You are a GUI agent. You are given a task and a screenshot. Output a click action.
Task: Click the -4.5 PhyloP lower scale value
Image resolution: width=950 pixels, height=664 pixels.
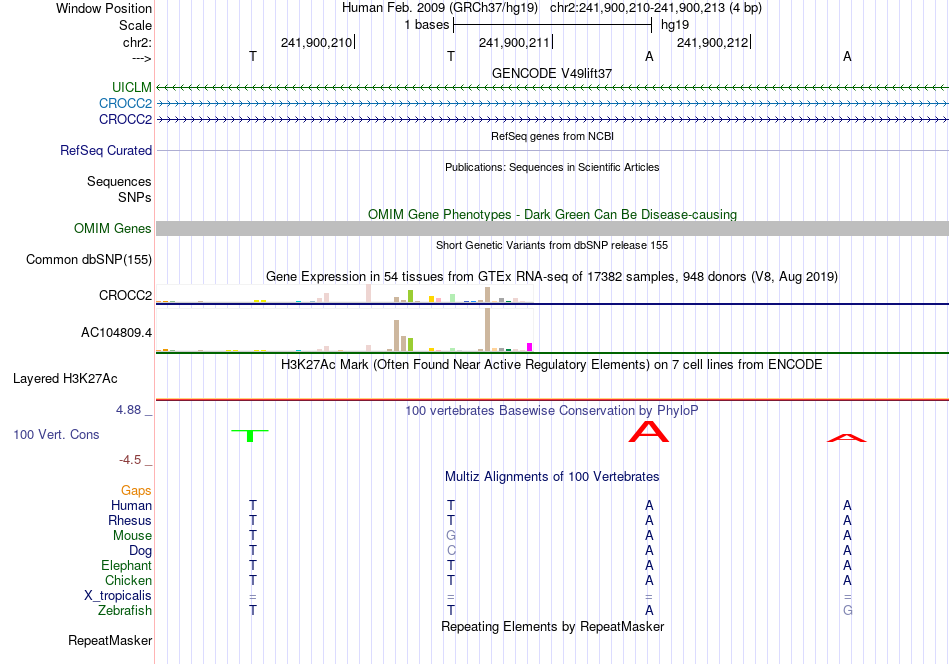point(130,460)
